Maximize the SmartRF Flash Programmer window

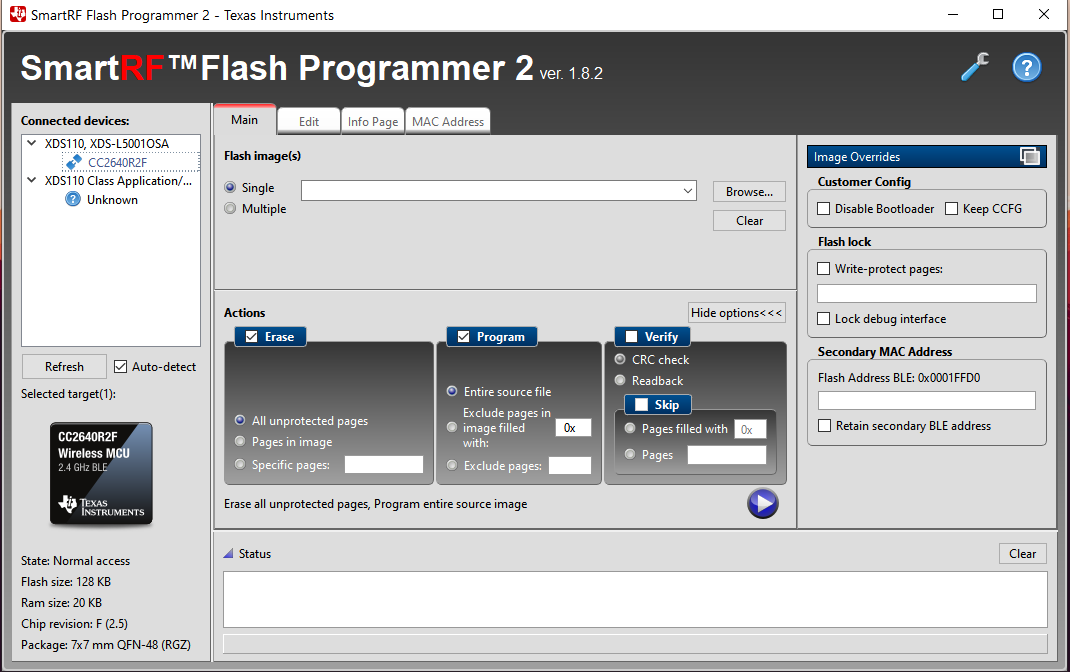click(998, 14)
